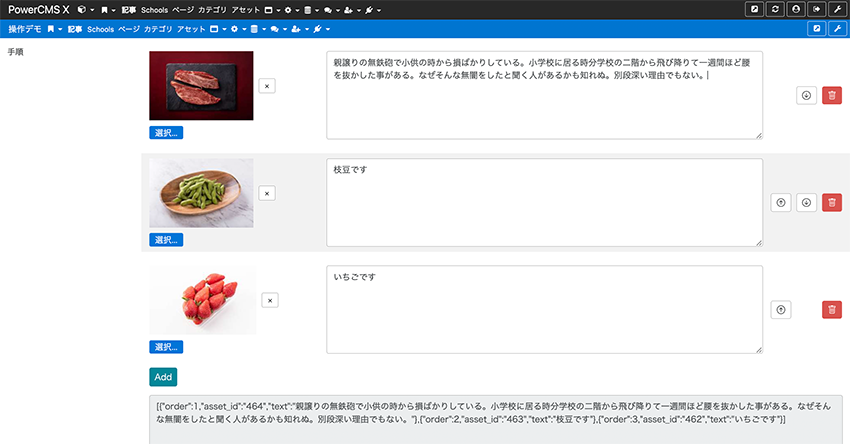850x444 pixels.
Task: Open カテゴリ in the black top bar
Action: (212, 10)
